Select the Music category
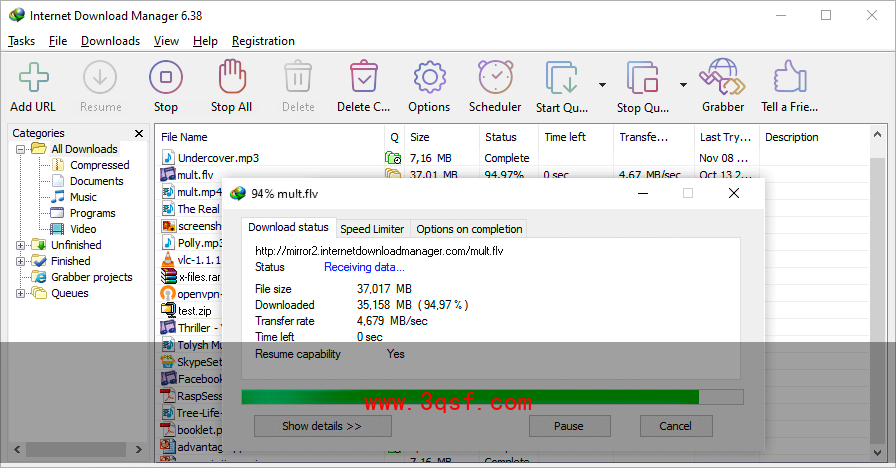896x468 pixels. [83, 197]
